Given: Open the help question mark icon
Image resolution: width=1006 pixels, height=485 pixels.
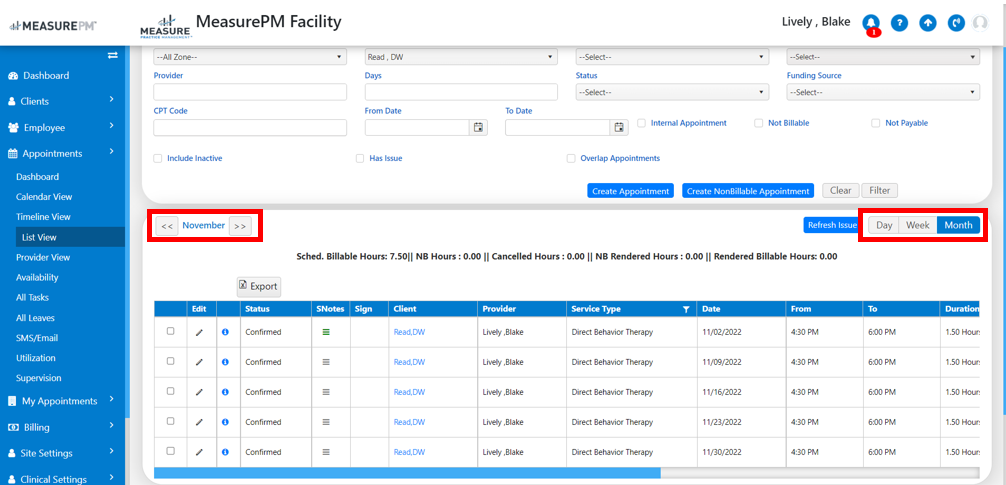Looking at the screenshot, I should (x=899, y=23).
